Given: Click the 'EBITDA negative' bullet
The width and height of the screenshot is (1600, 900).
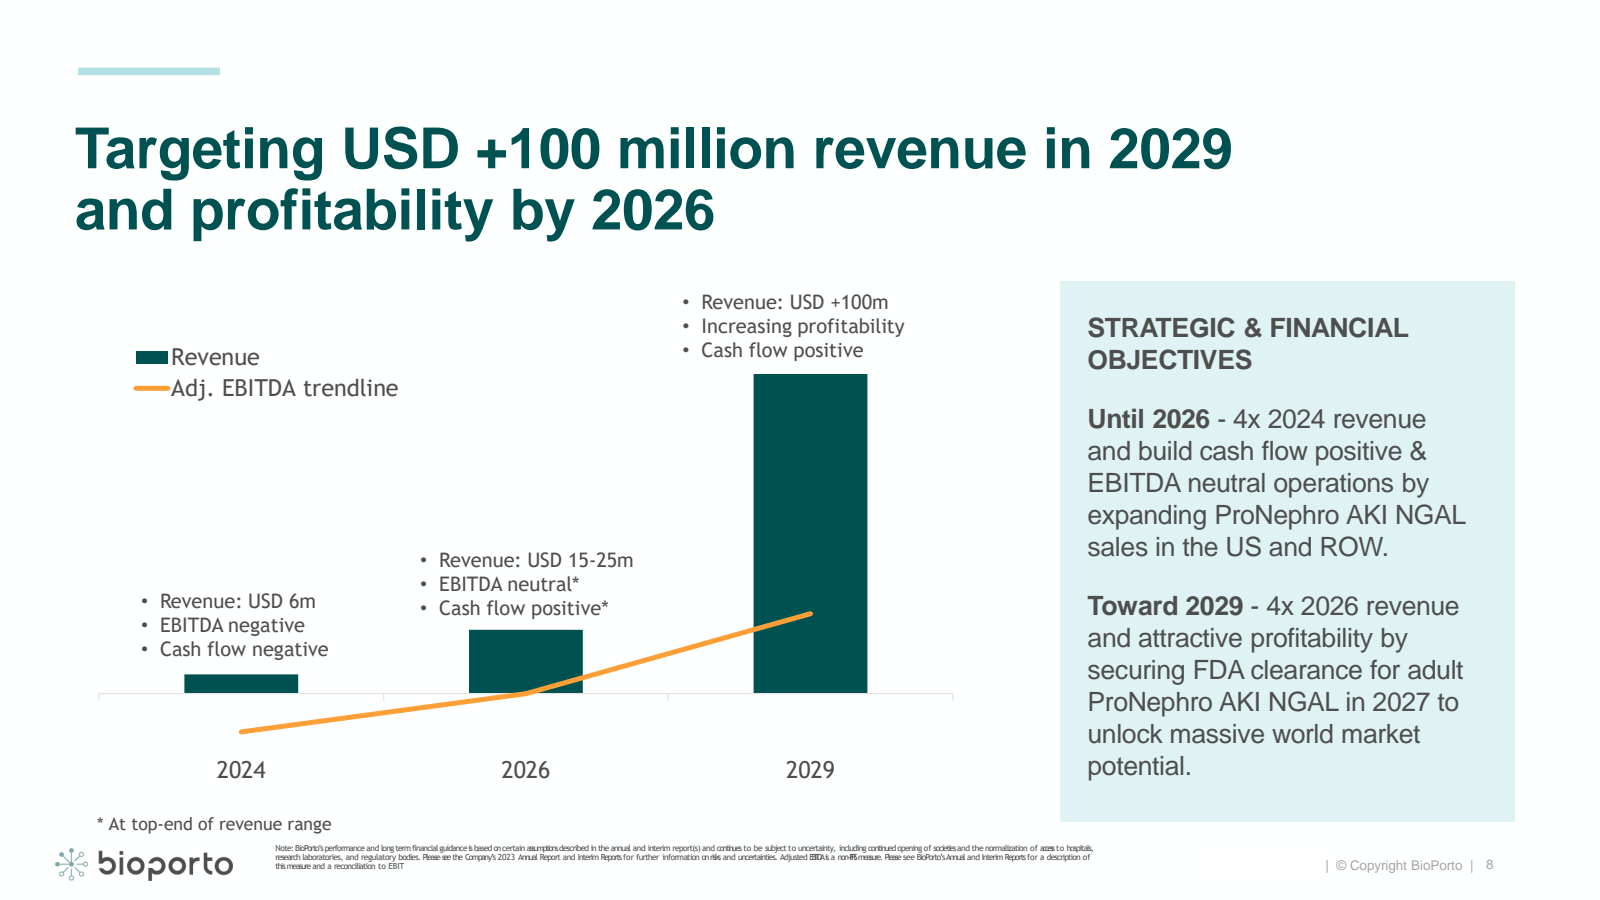Looking at the screenshot, I should [232, 625].
